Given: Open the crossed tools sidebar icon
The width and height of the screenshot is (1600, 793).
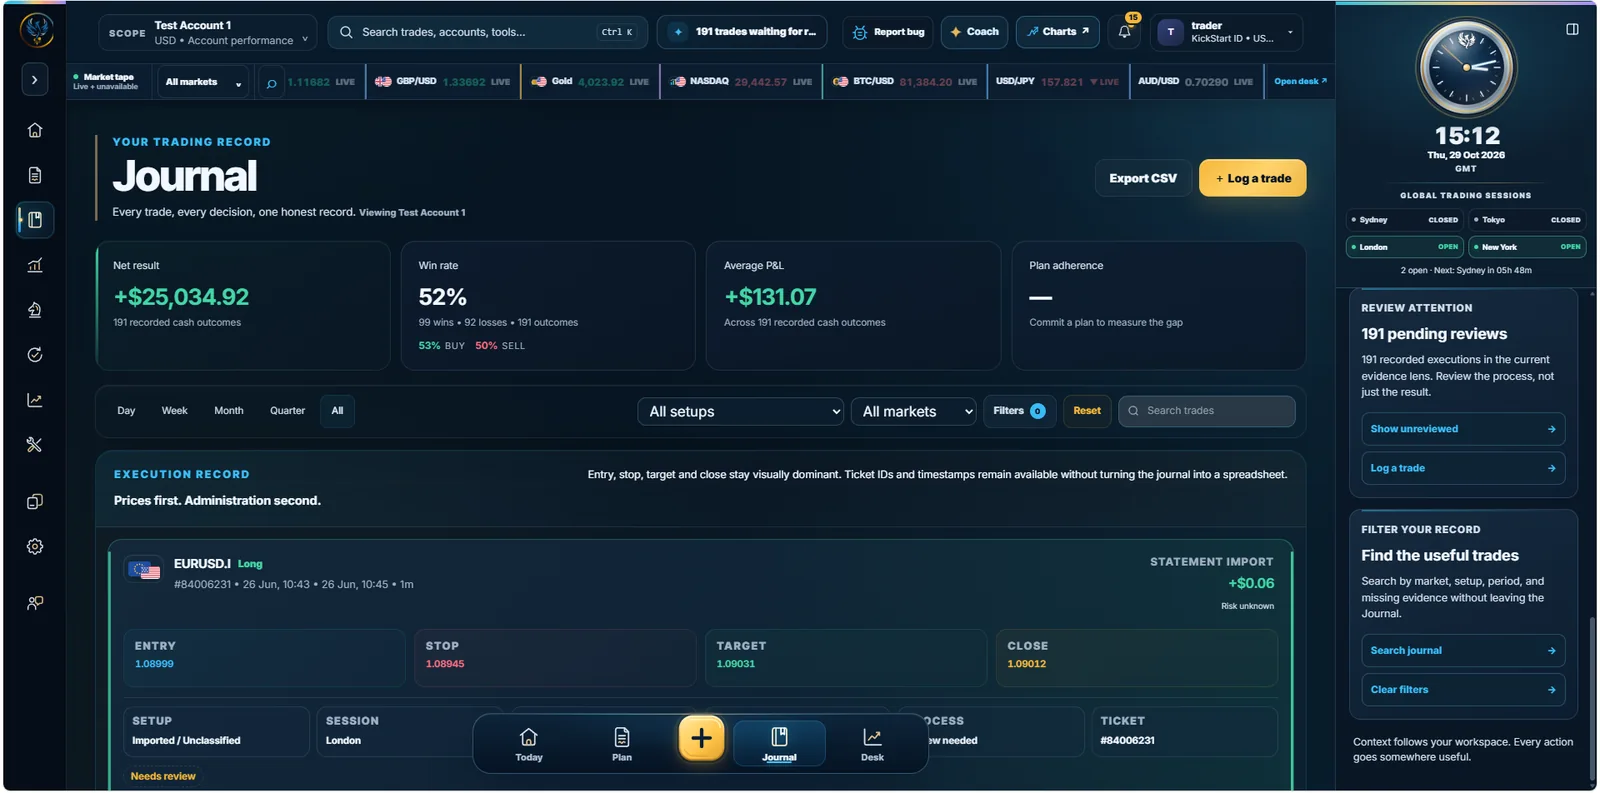Looking at the screenshot, I should (x=35, y=445).
